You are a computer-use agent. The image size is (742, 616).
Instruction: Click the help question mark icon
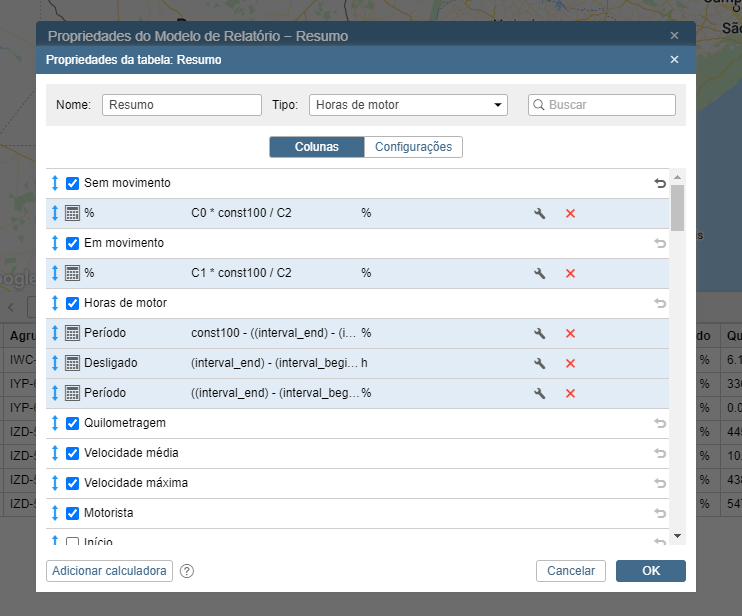click(187, 571)
